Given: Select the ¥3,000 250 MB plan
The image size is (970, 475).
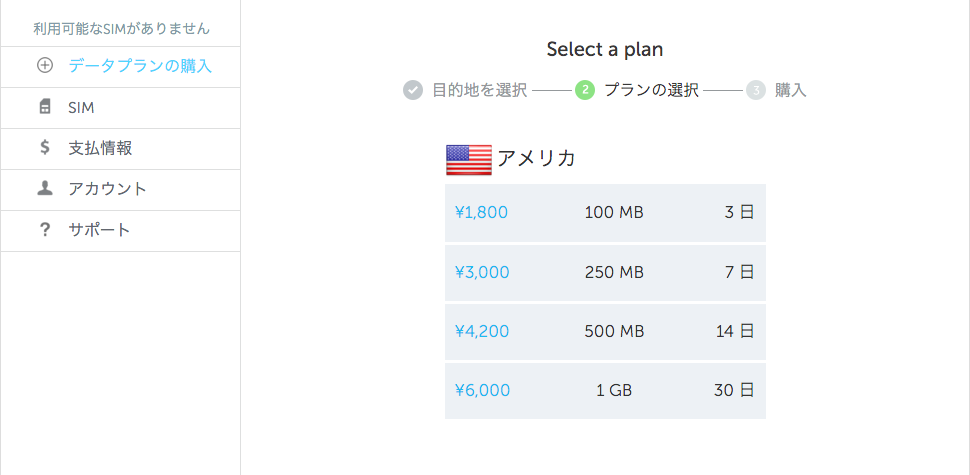Looking at the screenshot, I should [x=605, y=272].
